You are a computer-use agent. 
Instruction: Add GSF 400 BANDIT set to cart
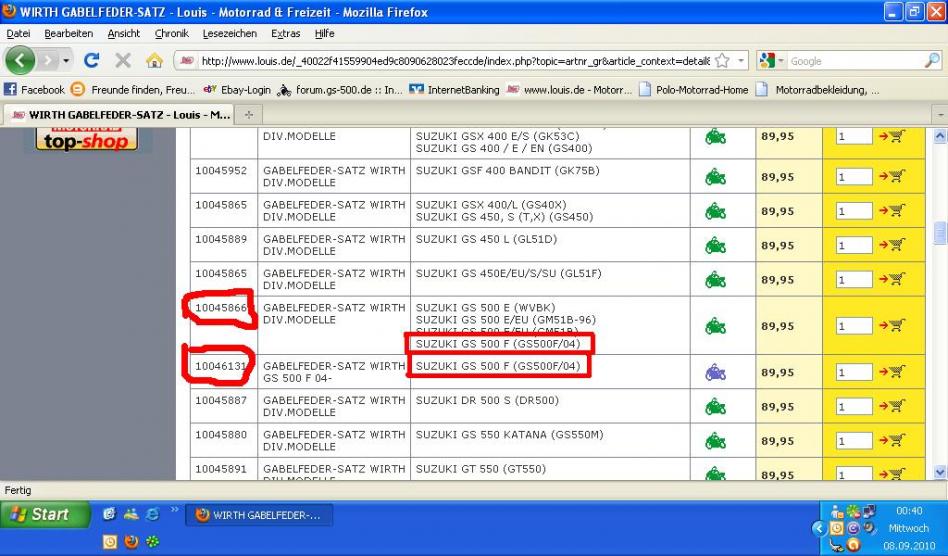[892, 176]
